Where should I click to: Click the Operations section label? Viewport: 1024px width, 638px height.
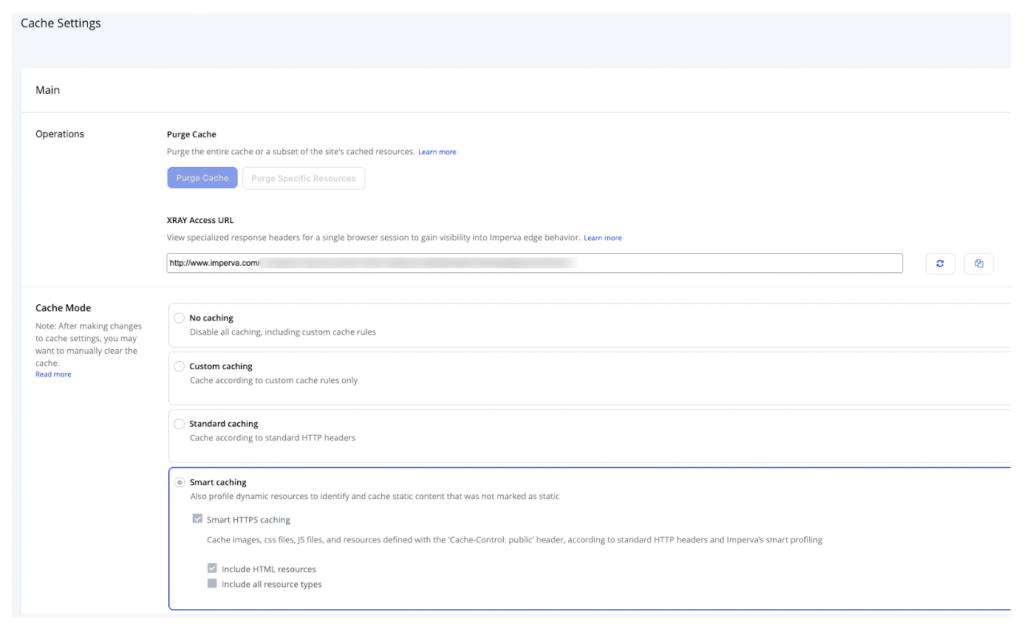tap(61, 133)
